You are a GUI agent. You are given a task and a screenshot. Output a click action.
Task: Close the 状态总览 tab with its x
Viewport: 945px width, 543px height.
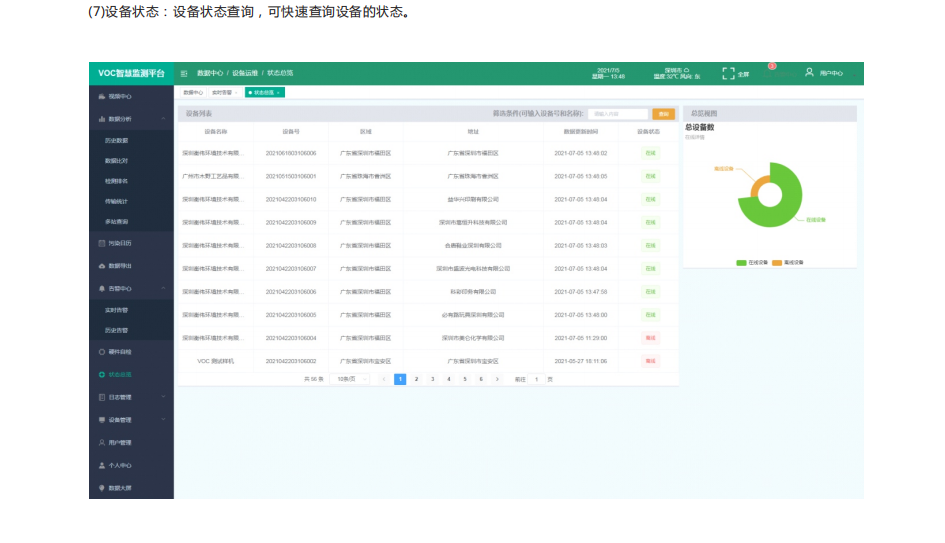[x=278, y=93]
